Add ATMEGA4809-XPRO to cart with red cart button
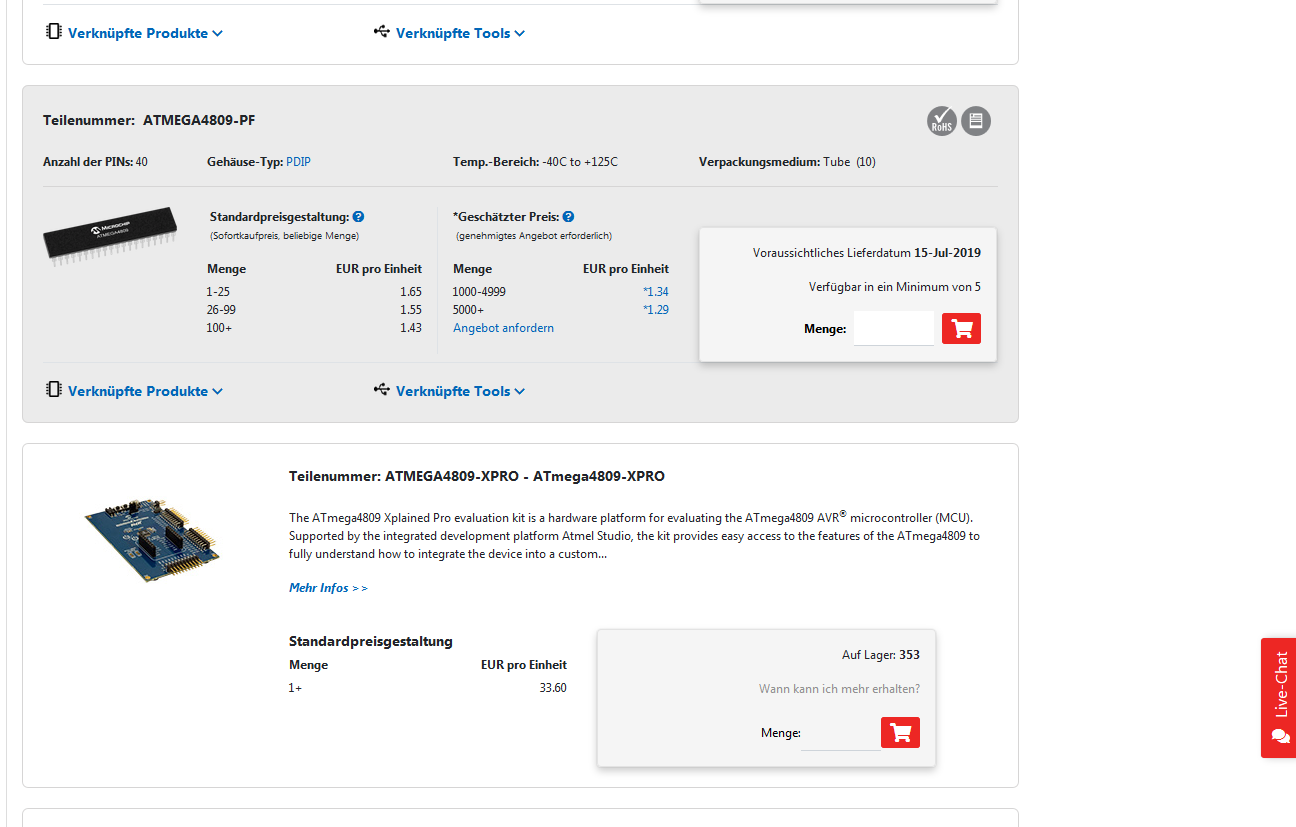 (x=900, y=732)
